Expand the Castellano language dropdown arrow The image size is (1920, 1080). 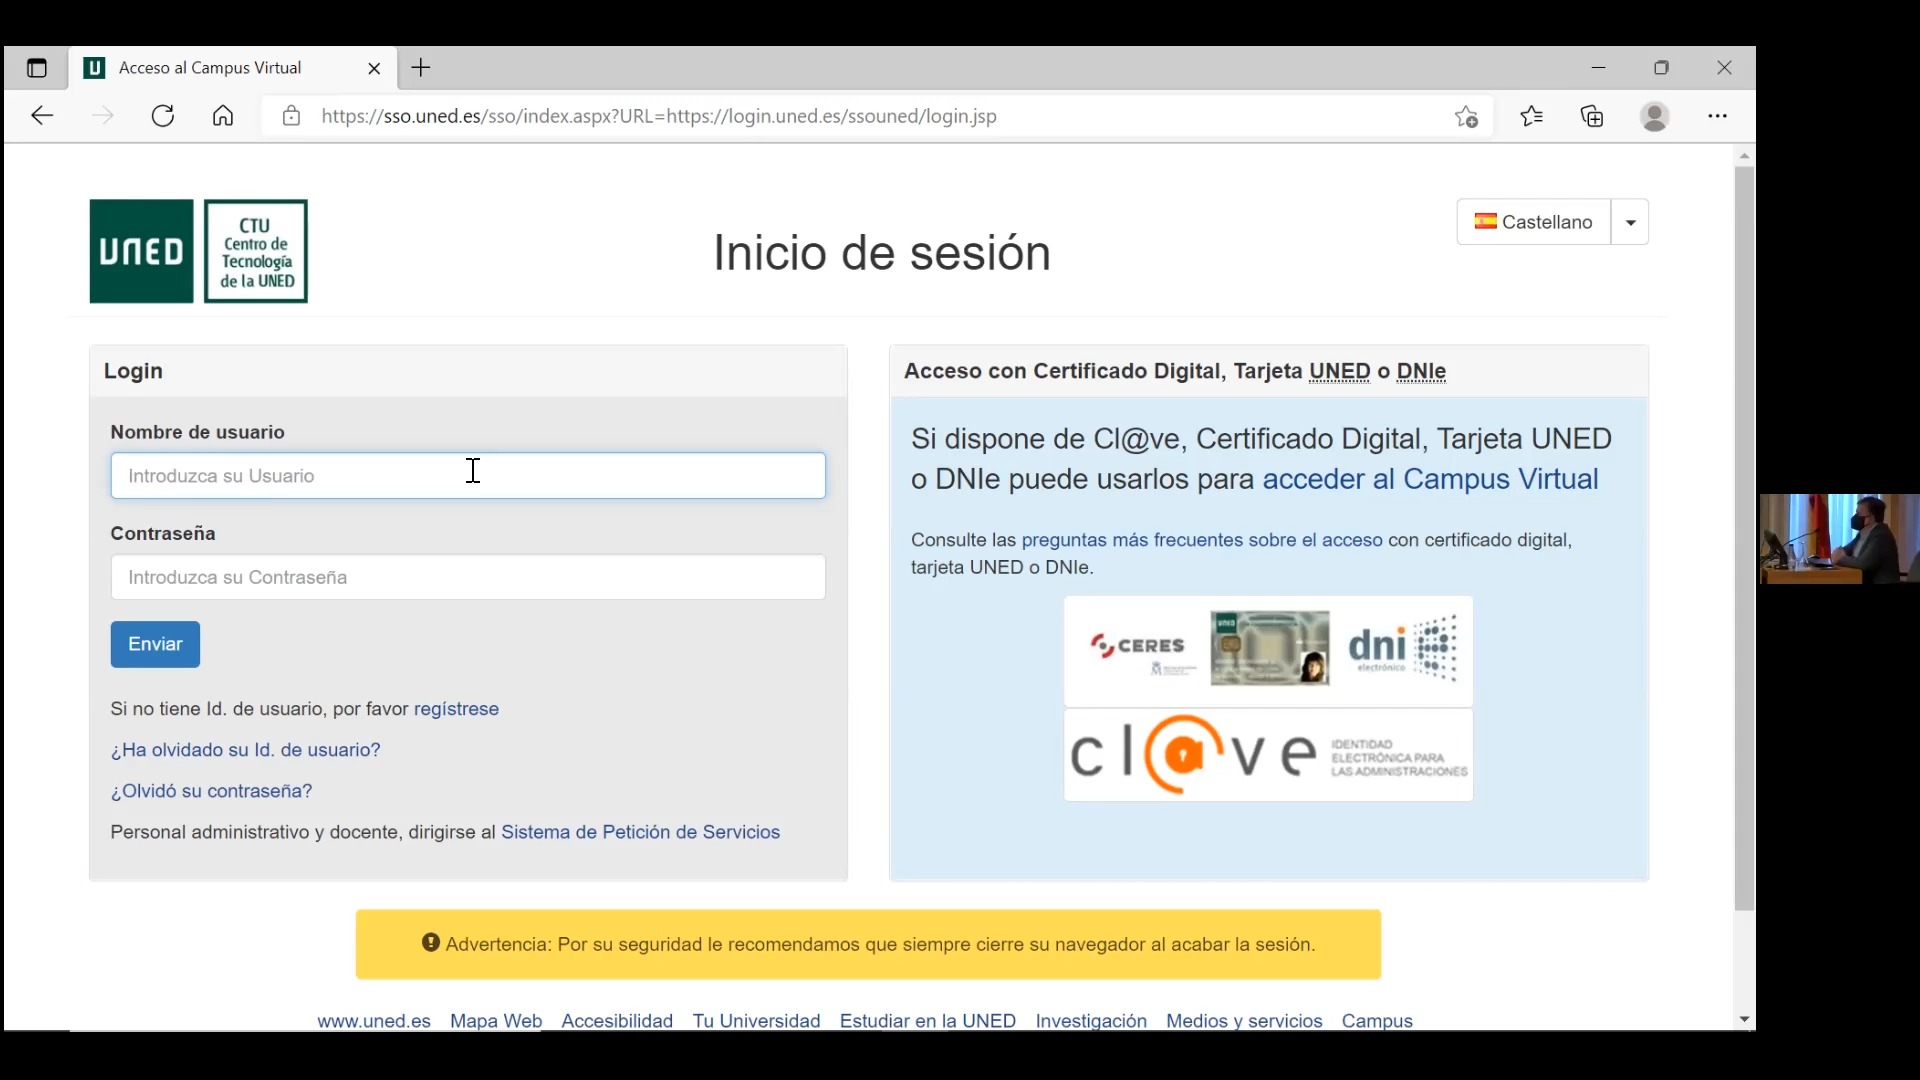pyautogui.click(x=1630, y=222)
